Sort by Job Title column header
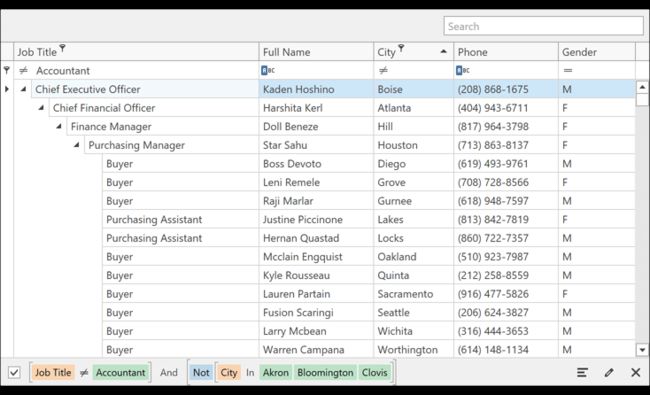Image resolution: width=650 pixels, height=395 pixels. pyautogui.click(x=136, y=52)
